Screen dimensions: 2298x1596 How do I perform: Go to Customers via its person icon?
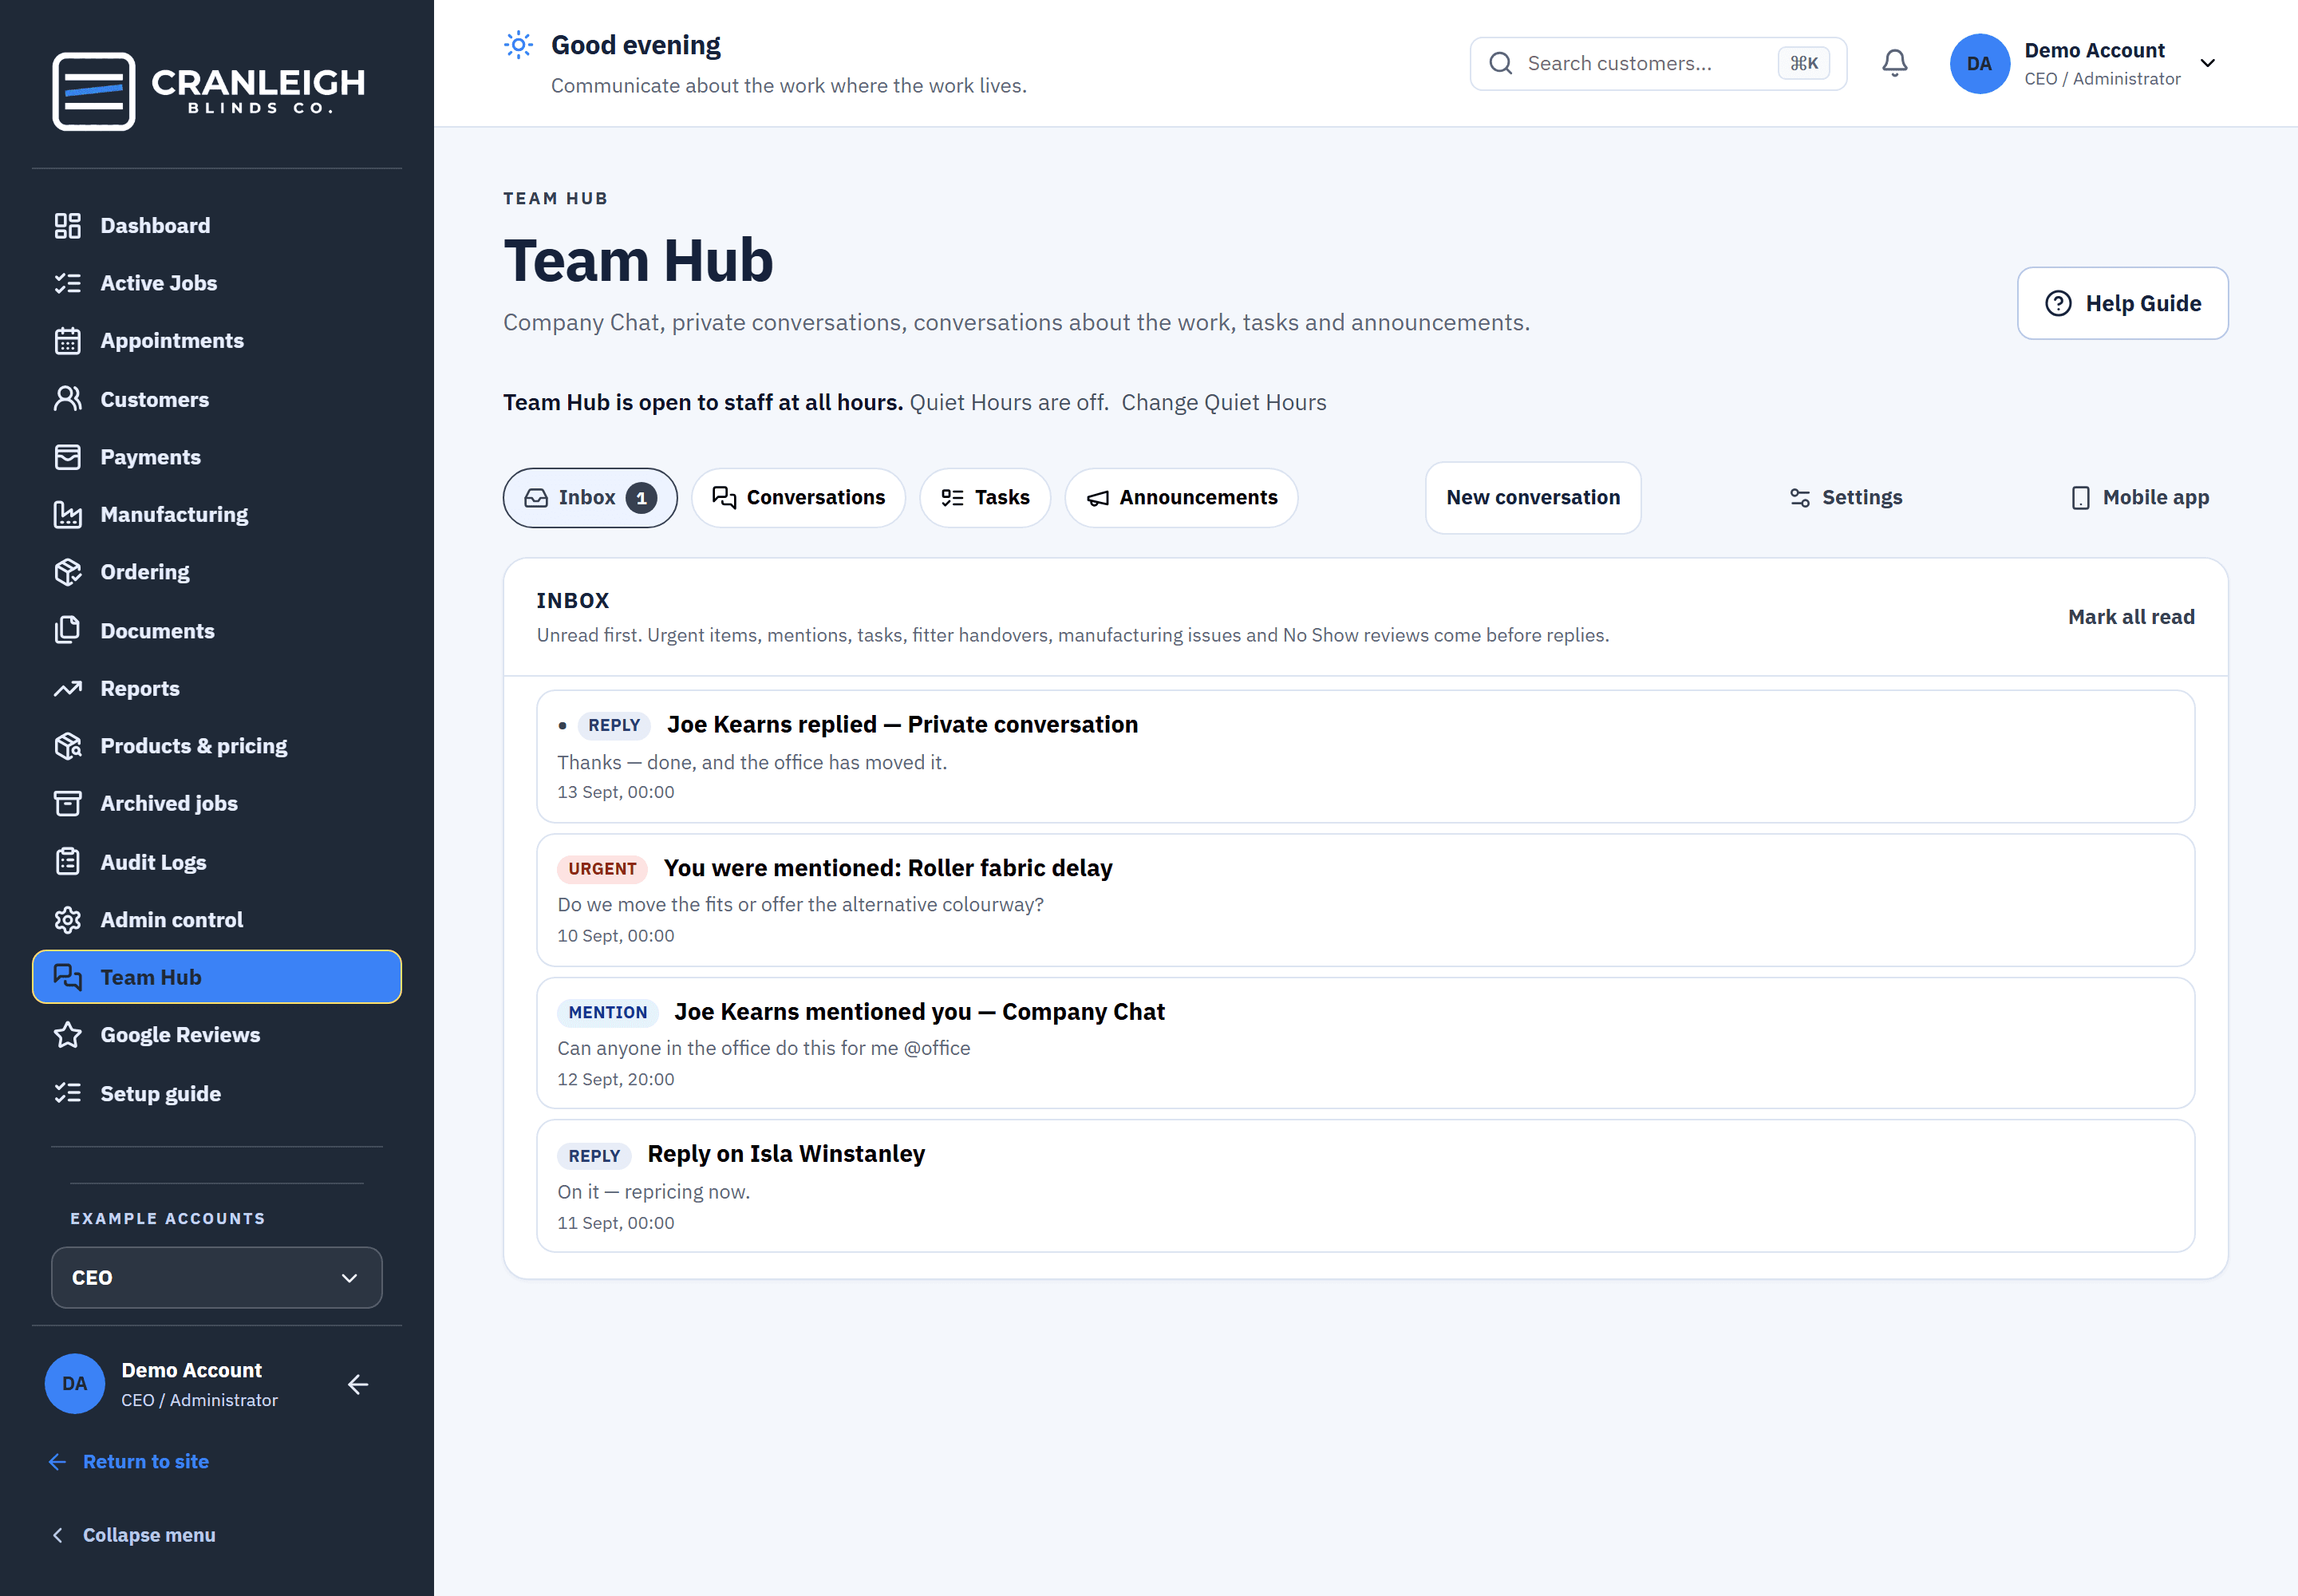coord(67,399)
